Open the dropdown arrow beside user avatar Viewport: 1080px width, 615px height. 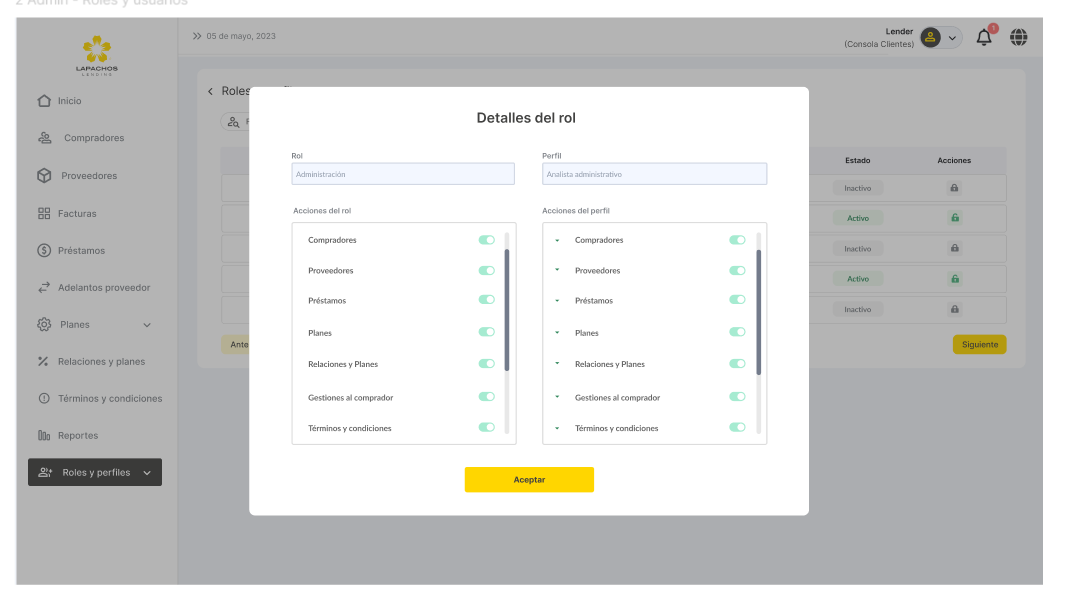[952, 38]
